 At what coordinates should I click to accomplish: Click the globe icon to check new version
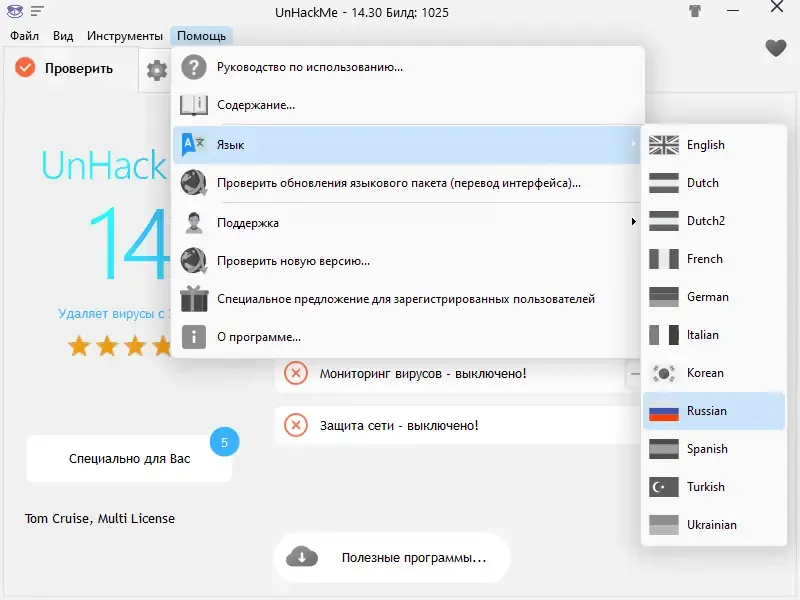[x=194, y=260]
